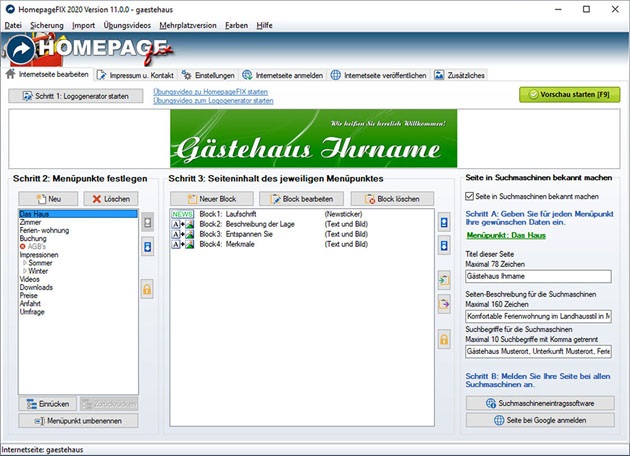
Task: Click Suchbegriffe input field
Action: click(x=538, y=352)
